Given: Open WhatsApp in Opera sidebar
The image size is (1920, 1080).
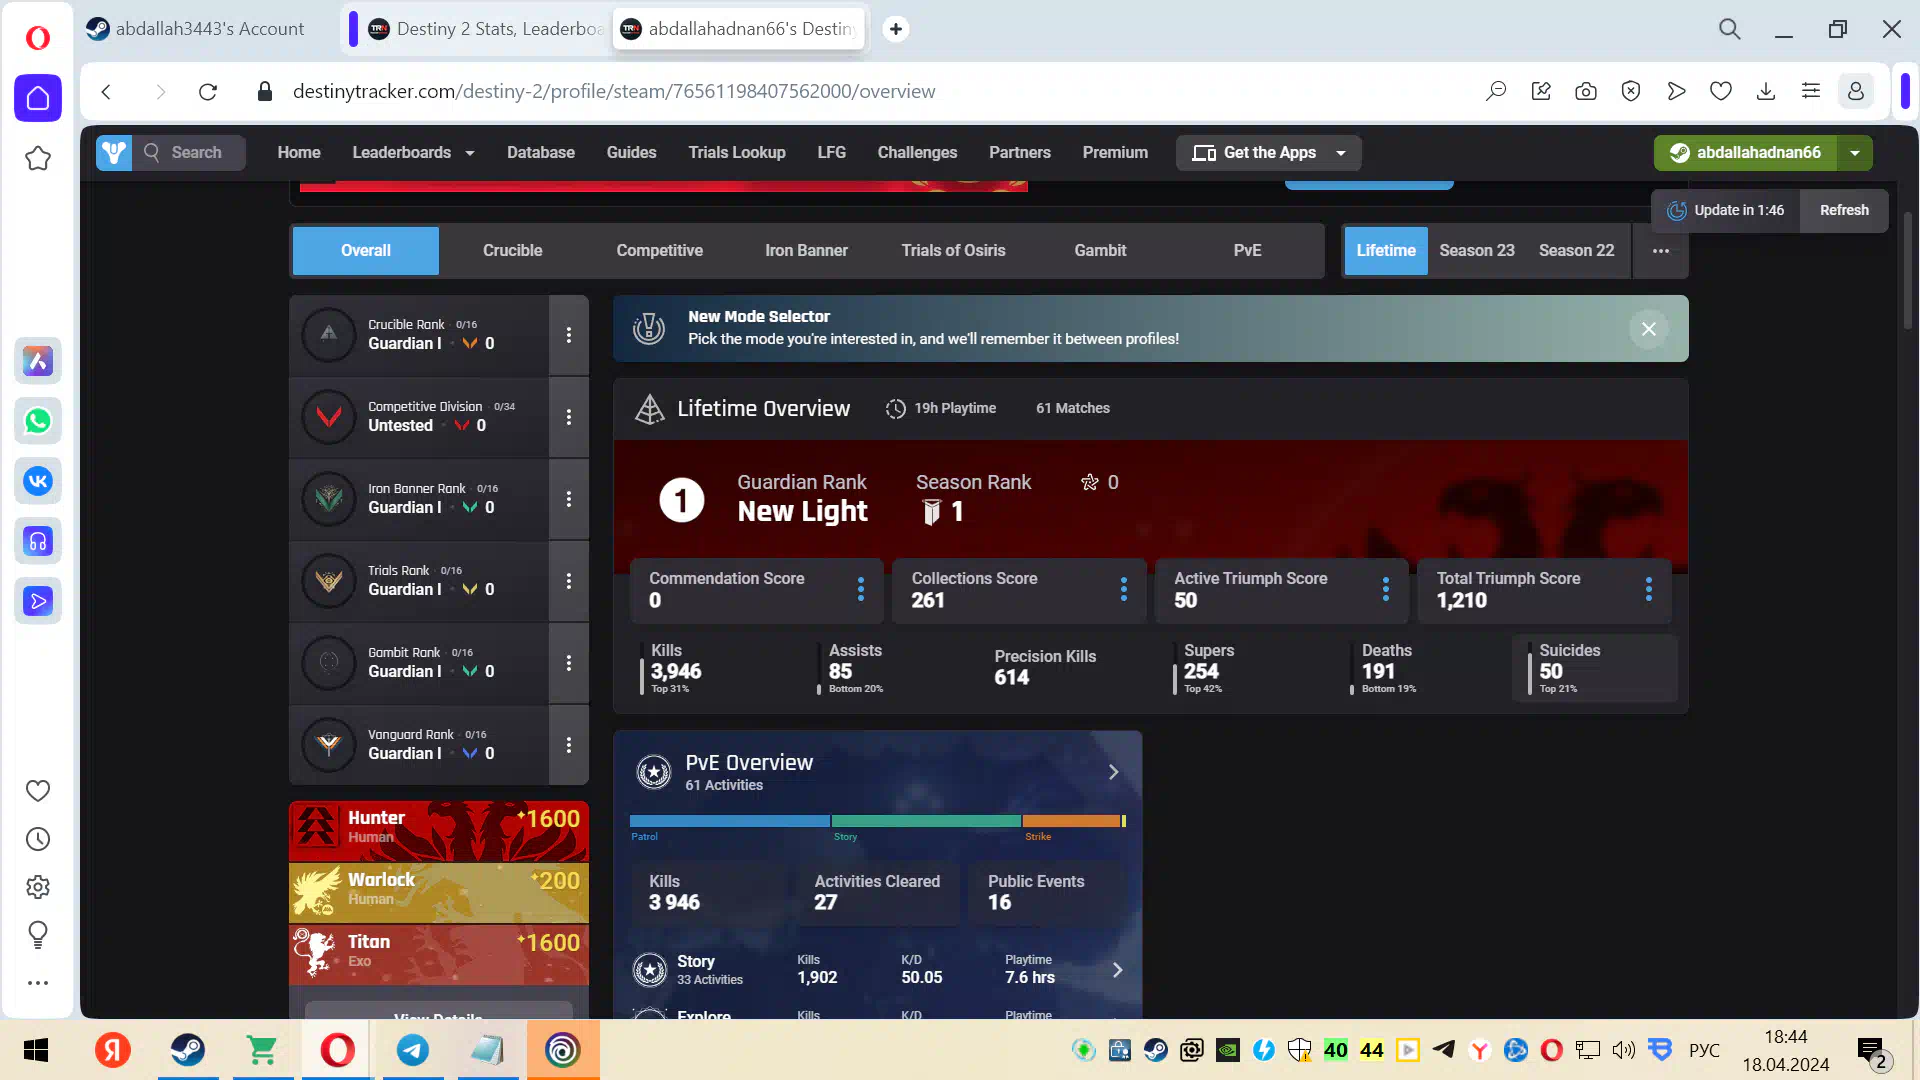Looking at the screenshot, I should [38, 421].
